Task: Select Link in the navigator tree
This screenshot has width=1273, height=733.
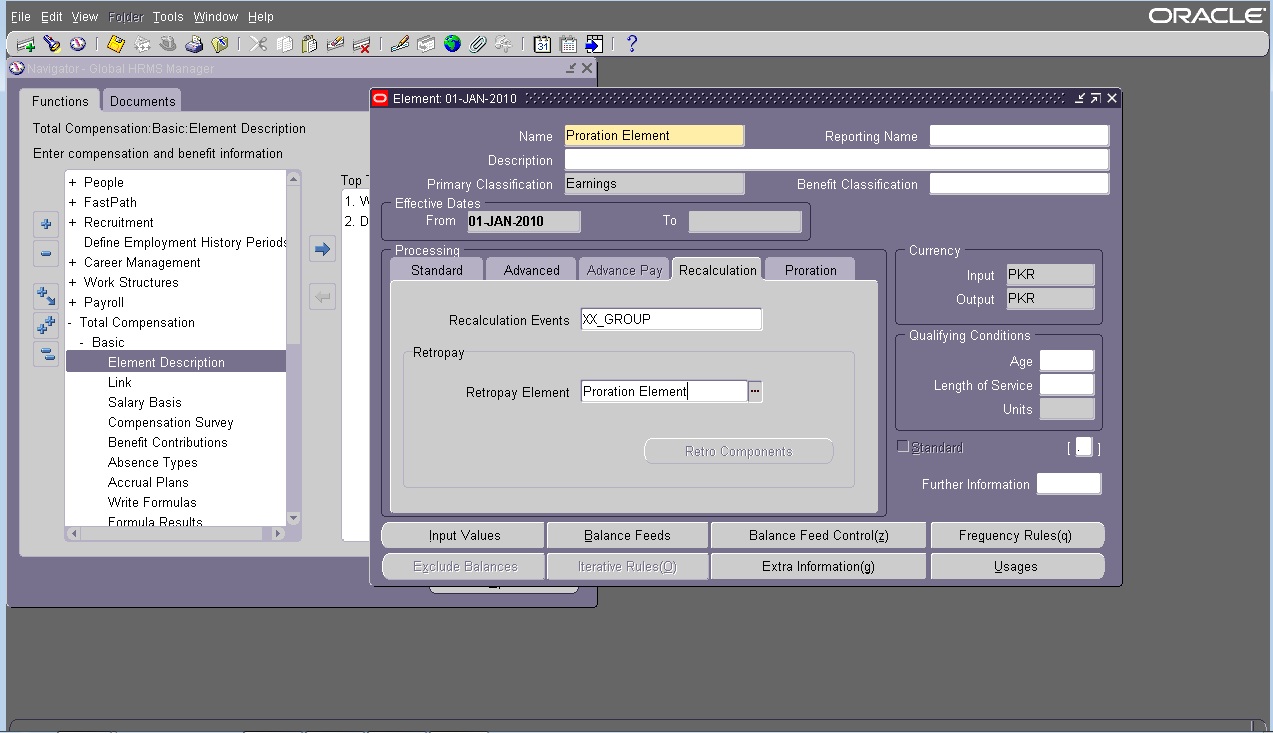Action: (x=120, y=383)
